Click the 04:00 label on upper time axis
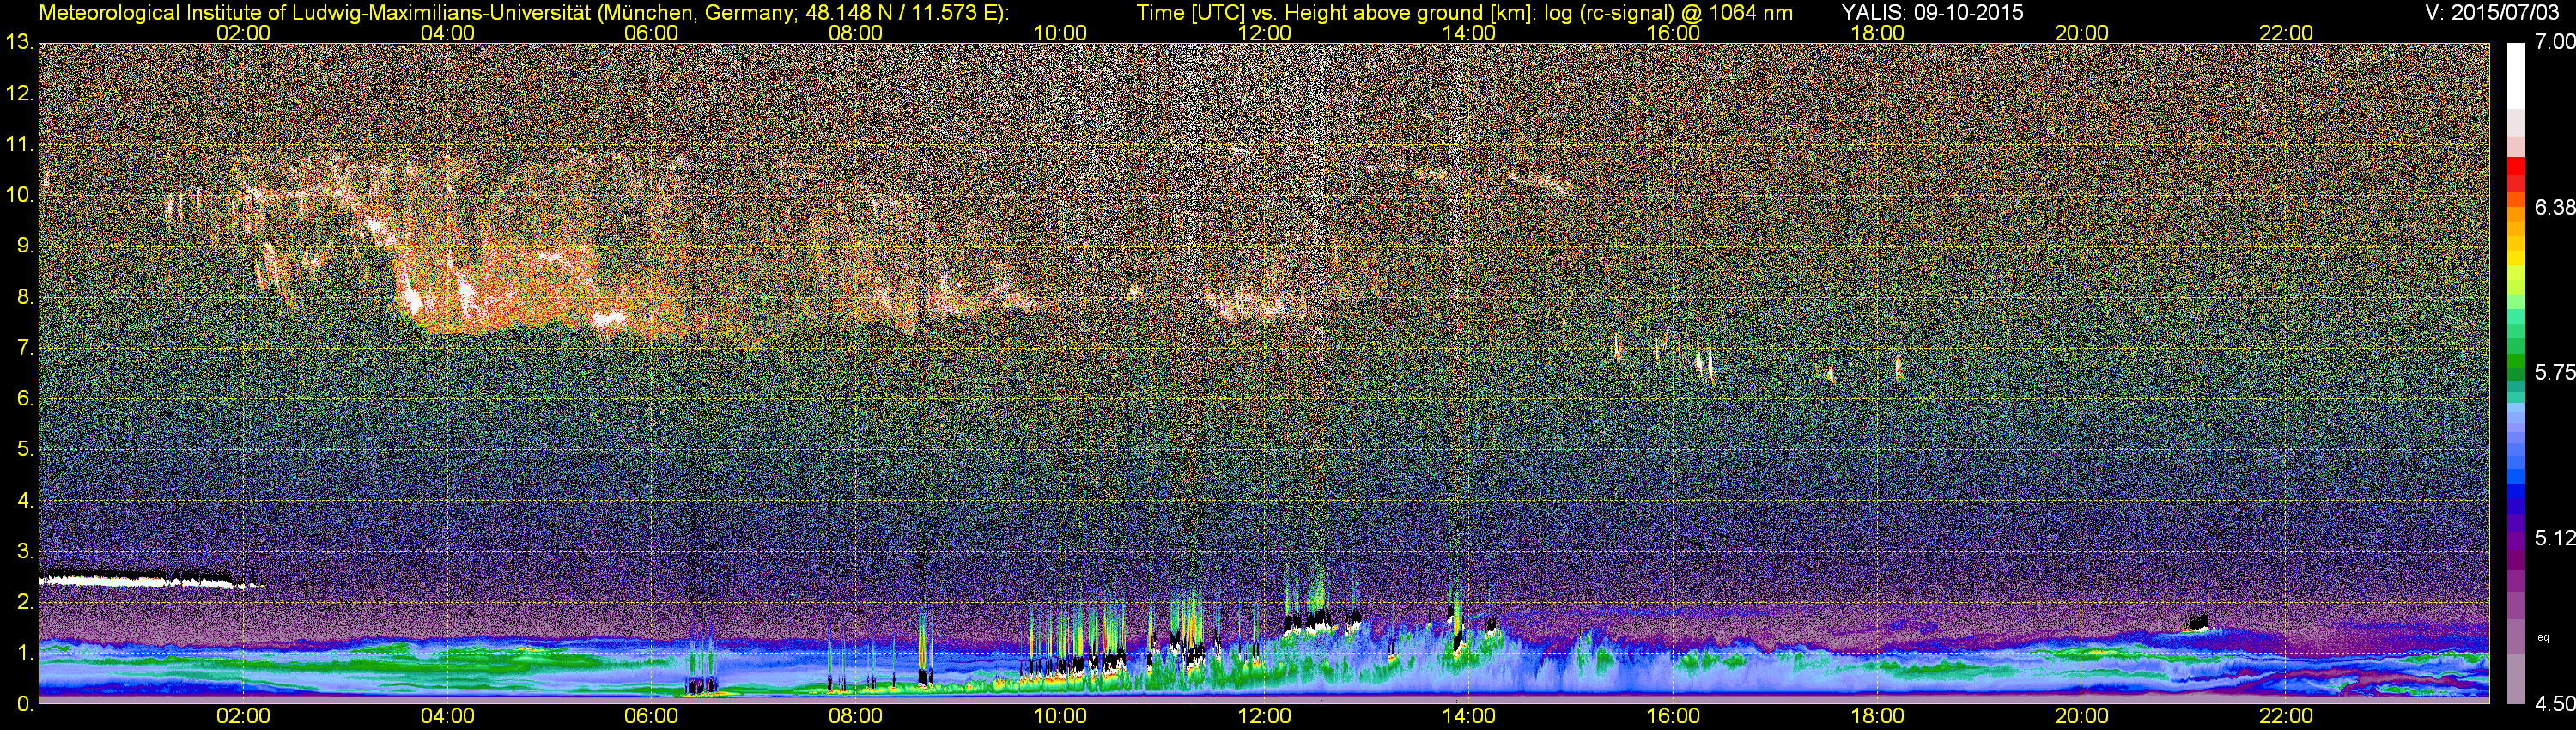 pos(447,33)
